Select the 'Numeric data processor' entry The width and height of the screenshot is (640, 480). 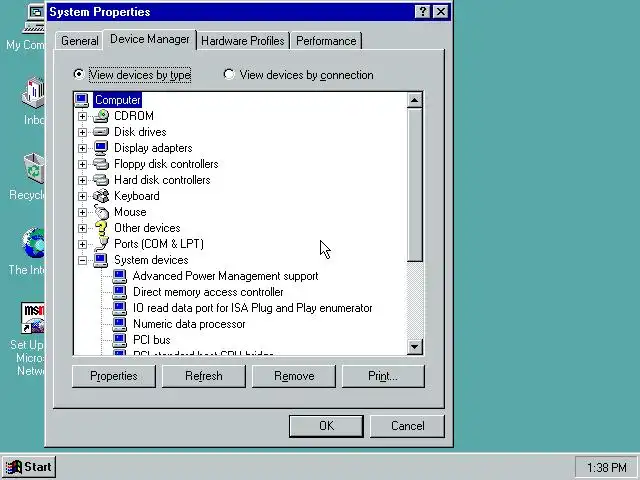coord(189,324)
